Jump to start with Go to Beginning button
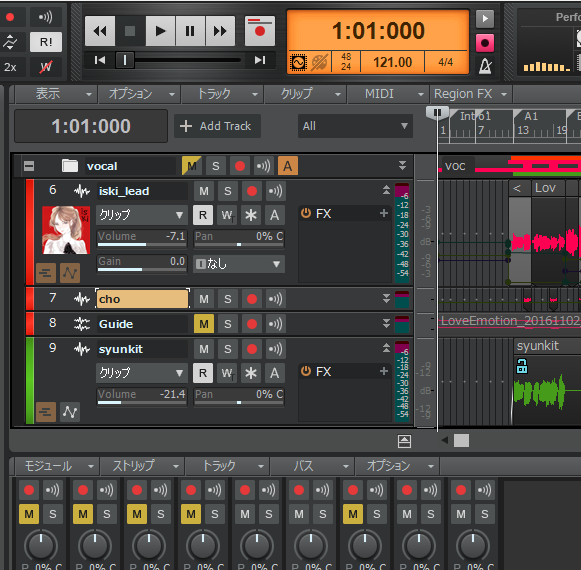 pyautogui.click(x=100, y=60)
